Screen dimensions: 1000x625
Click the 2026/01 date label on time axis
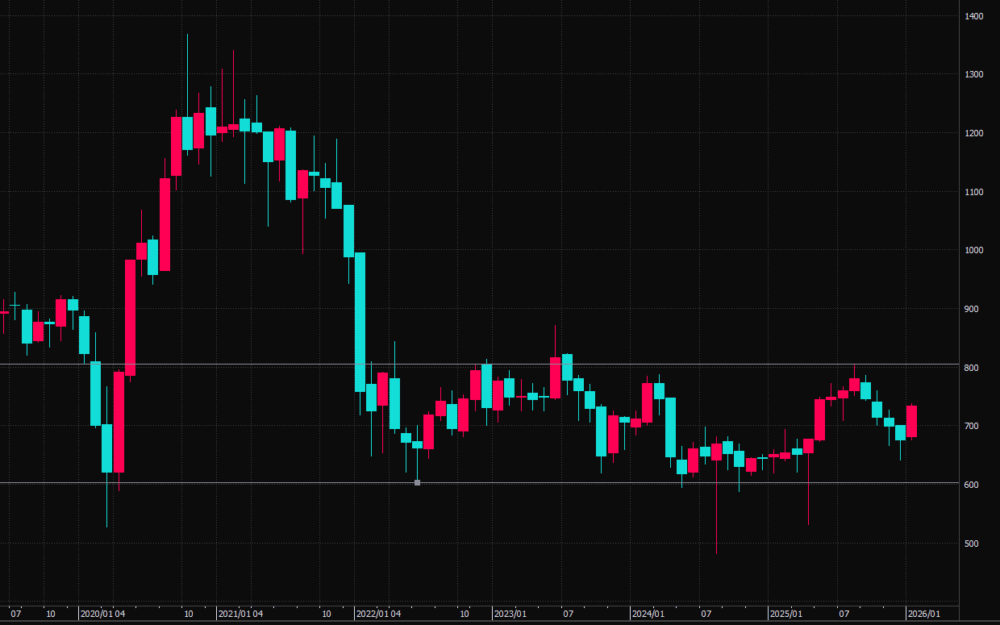point(922,613)
